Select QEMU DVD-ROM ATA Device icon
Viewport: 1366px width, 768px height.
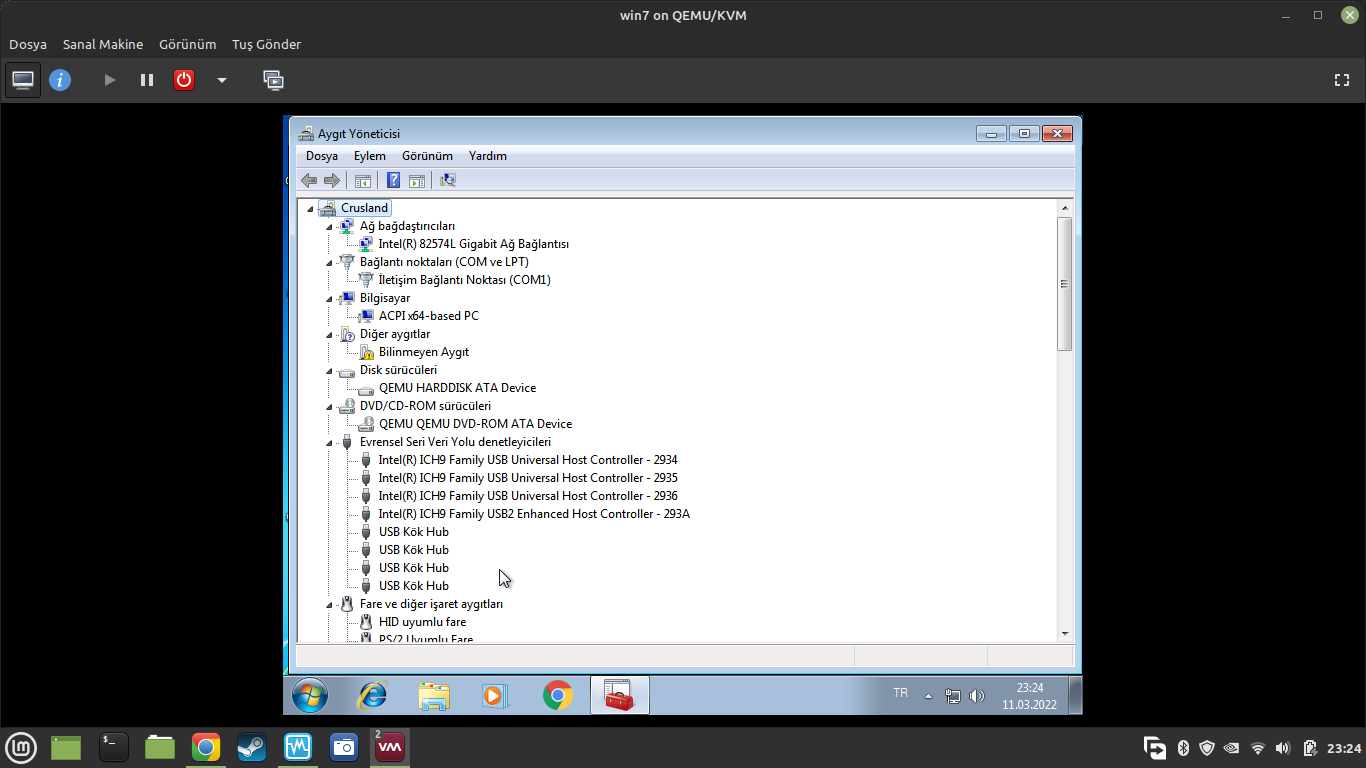pos(366,424)
